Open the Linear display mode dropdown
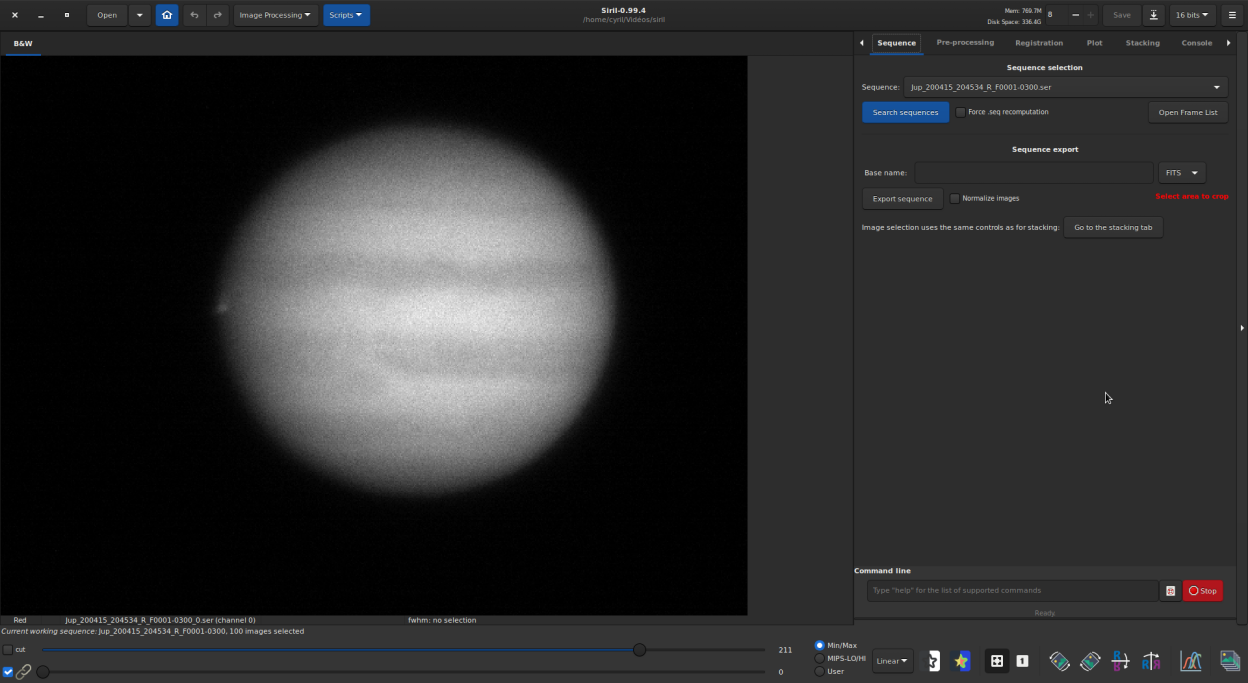Screen dimensions: 1248x683 click(x=892, y=661)
